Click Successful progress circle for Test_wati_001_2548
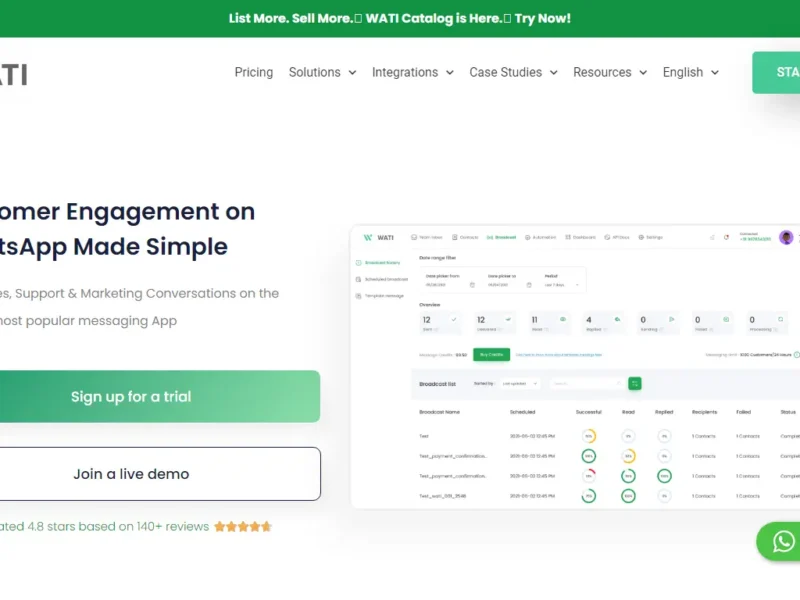800x600 pixels. tap(589, 495)
